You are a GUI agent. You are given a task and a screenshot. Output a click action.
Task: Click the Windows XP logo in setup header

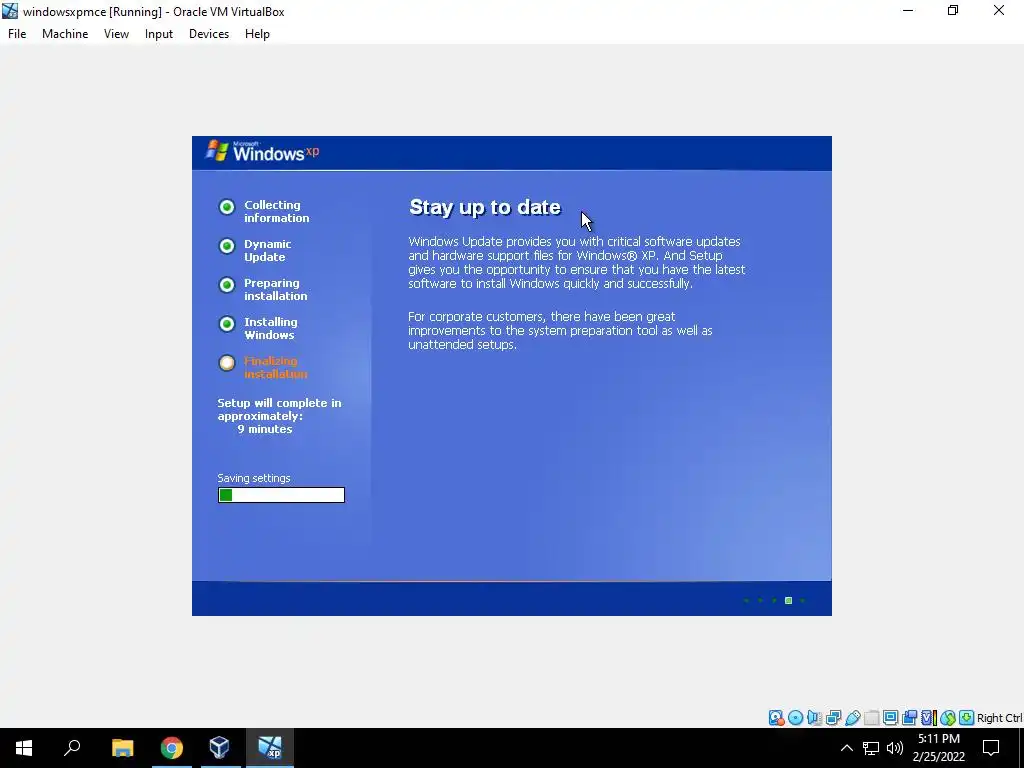pos(263,152)
